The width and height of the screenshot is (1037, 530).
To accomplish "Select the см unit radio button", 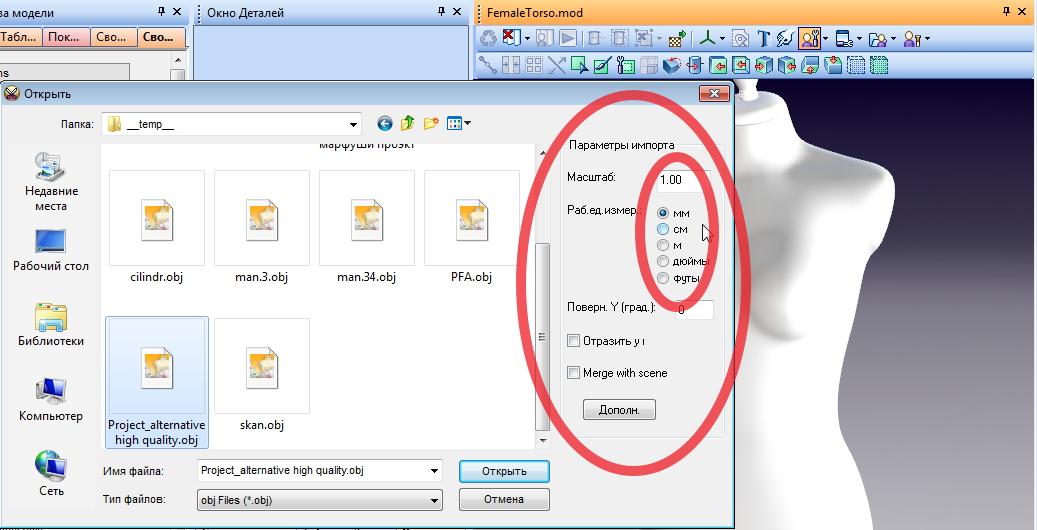I will pos(663,229).
